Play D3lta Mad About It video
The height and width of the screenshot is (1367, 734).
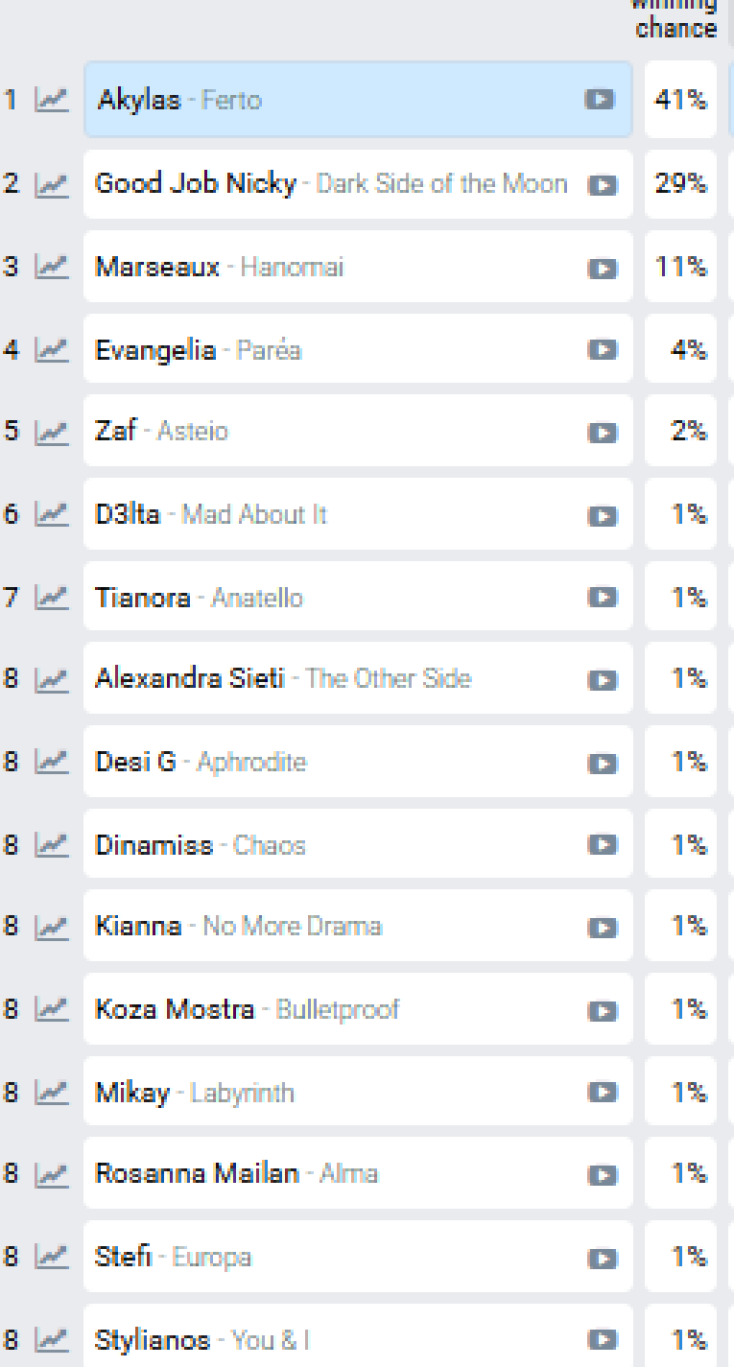tap(602, 515)
